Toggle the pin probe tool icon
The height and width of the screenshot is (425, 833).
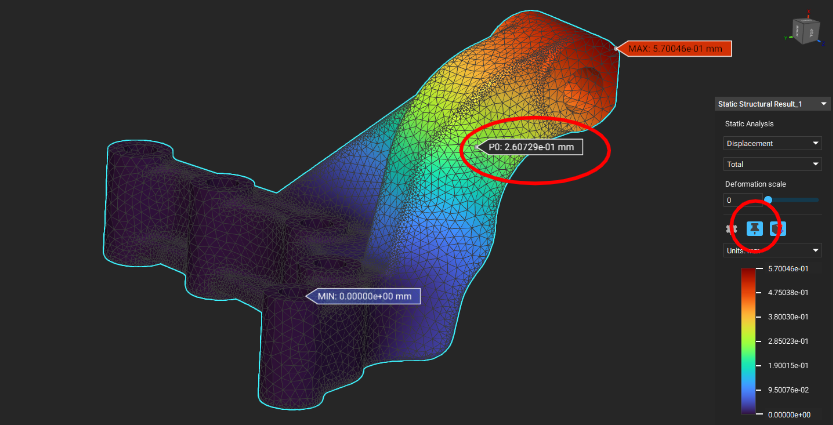coord(755,228)
